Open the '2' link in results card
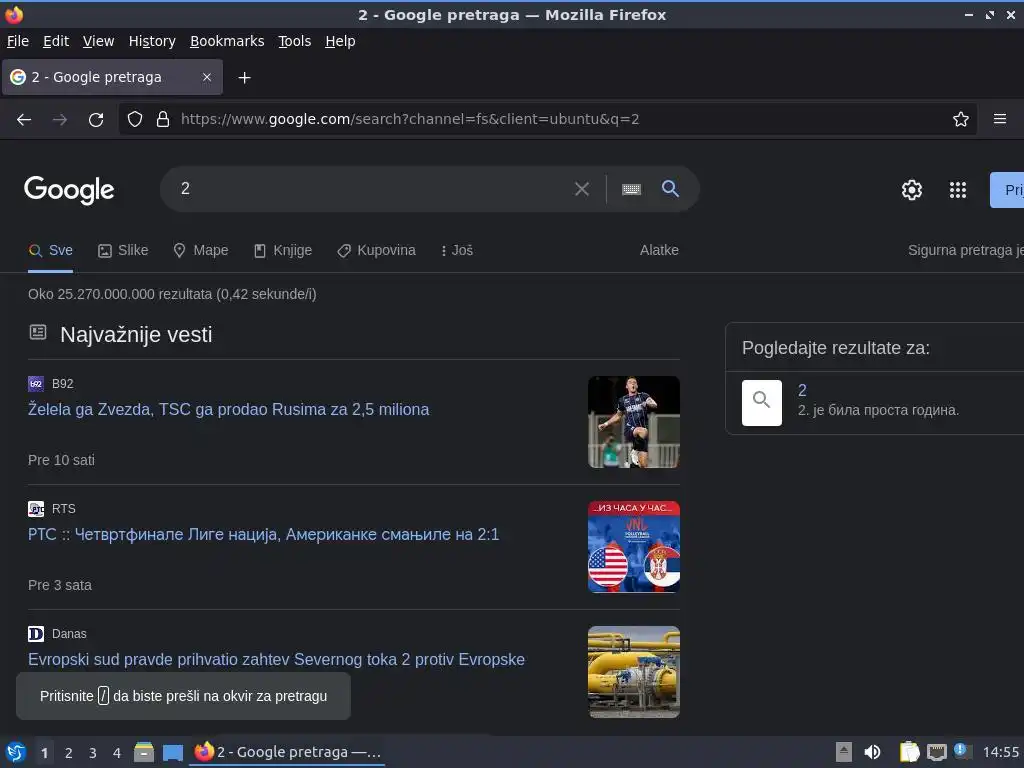The image size is (1024, 768). (802, 390)
